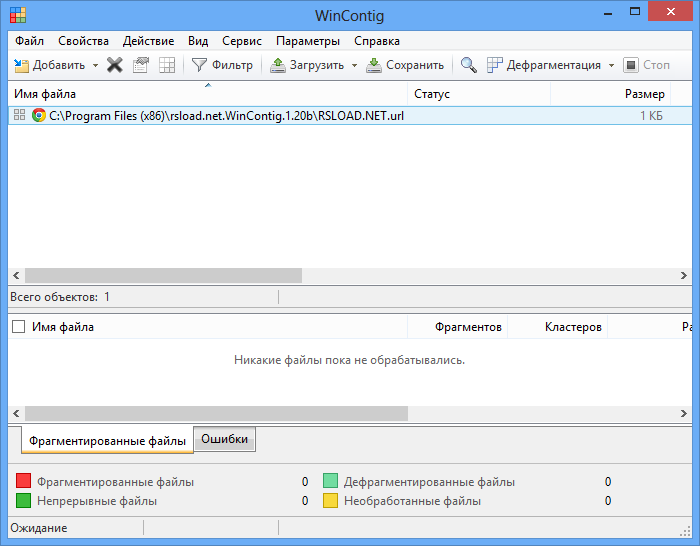Sort by the Размер column header
This screenshot has width=700, height=546.
point(611,94)
